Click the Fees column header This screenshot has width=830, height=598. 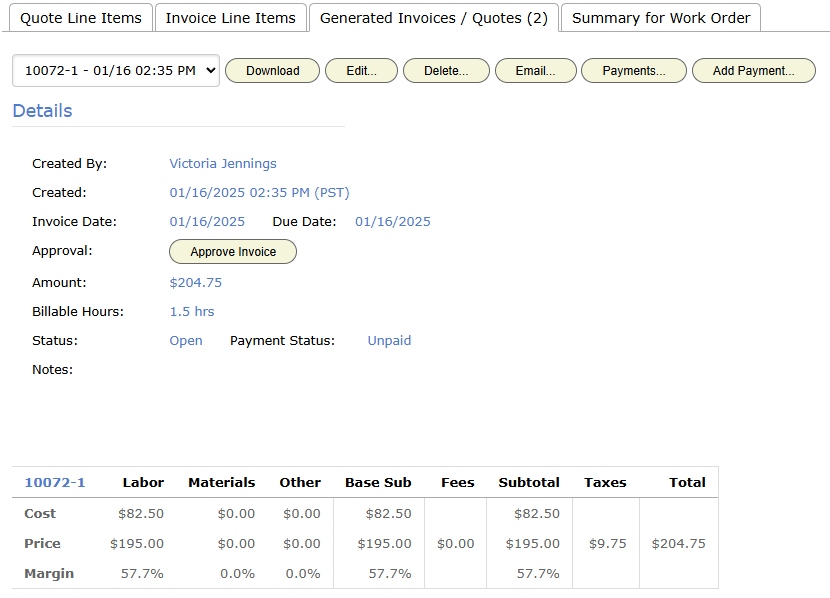coord(458,483)
